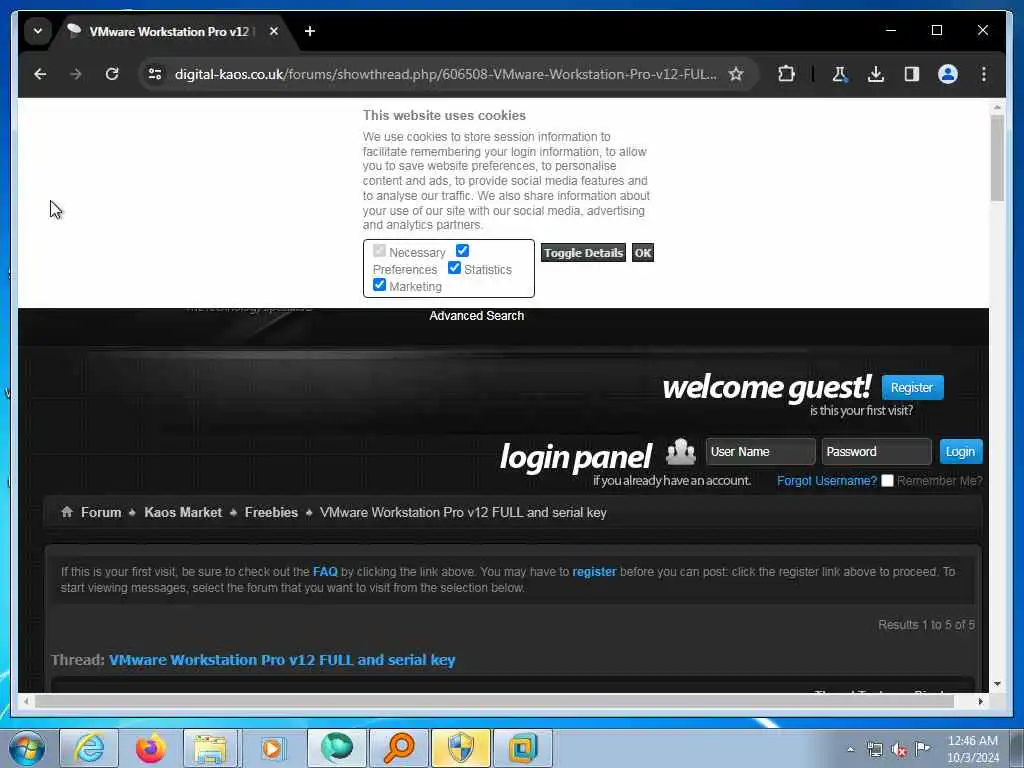Show hidden tray icons arrow

pyautogui.click(x=850, y=749)
